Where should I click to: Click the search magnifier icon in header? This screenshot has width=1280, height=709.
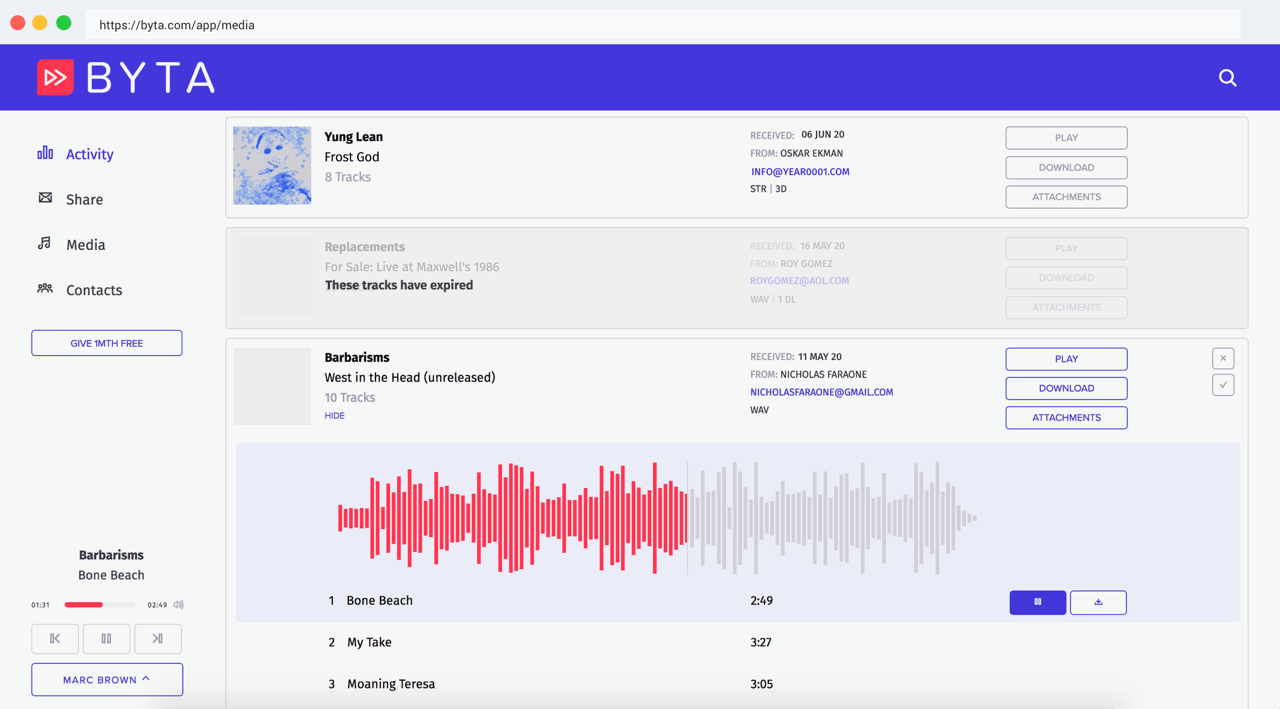(1227, 78)
